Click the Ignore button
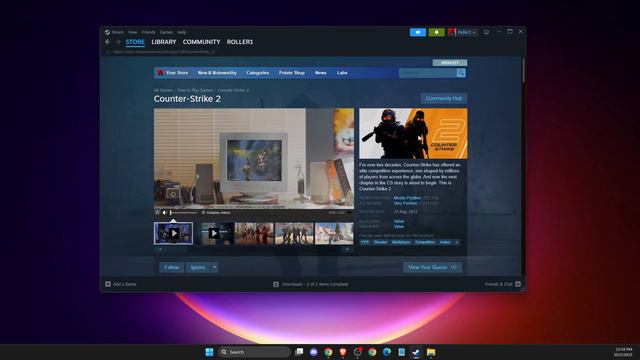Viewport: 640px width, 360px height. 198,267
